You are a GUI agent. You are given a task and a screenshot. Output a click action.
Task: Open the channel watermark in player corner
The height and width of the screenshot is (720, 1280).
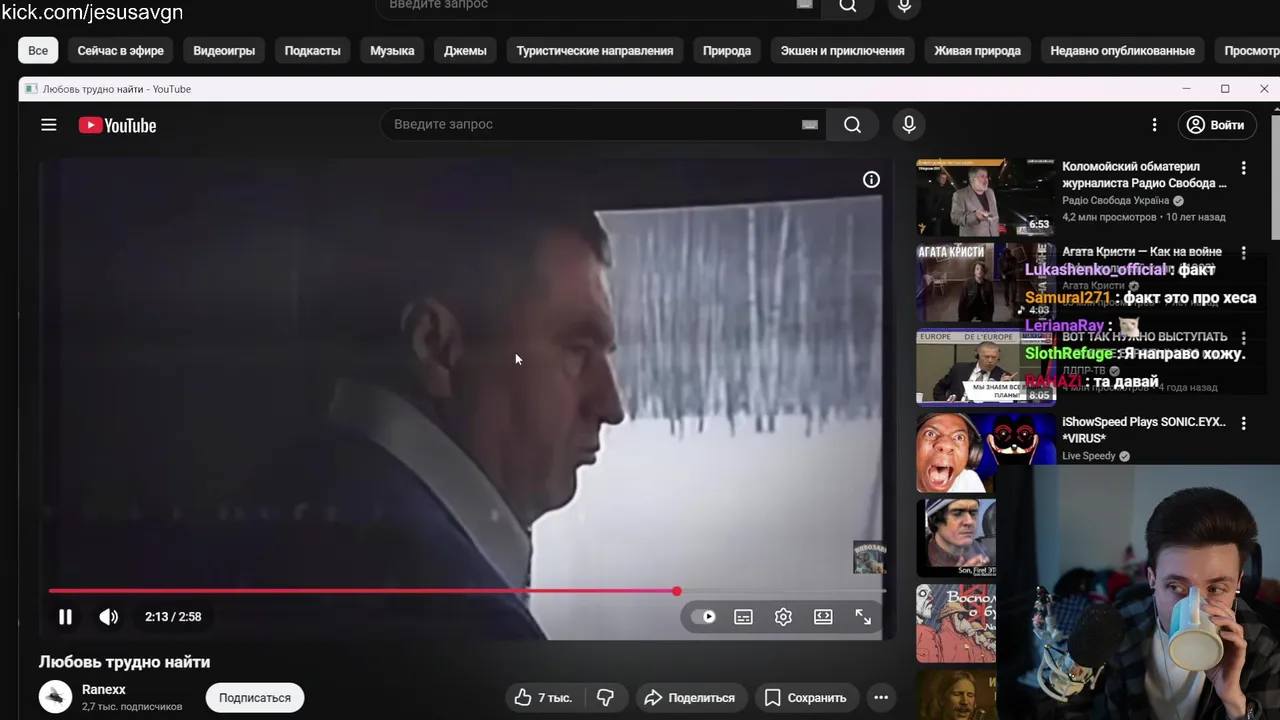(869, 557)
